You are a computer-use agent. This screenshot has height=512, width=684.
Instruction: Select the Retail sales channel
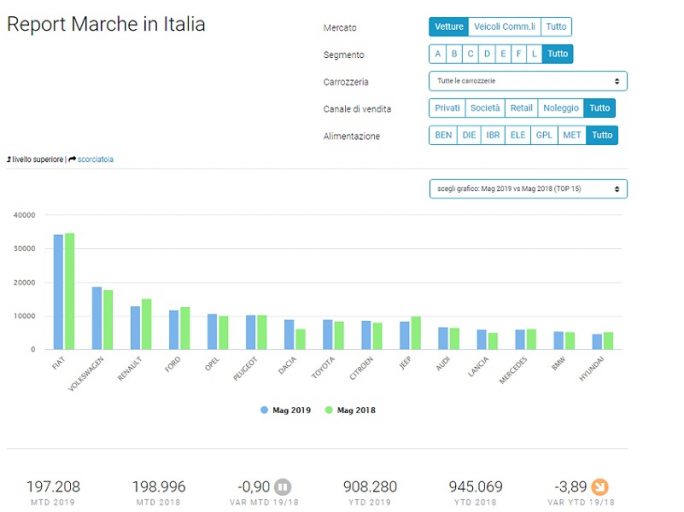(521, 108)
